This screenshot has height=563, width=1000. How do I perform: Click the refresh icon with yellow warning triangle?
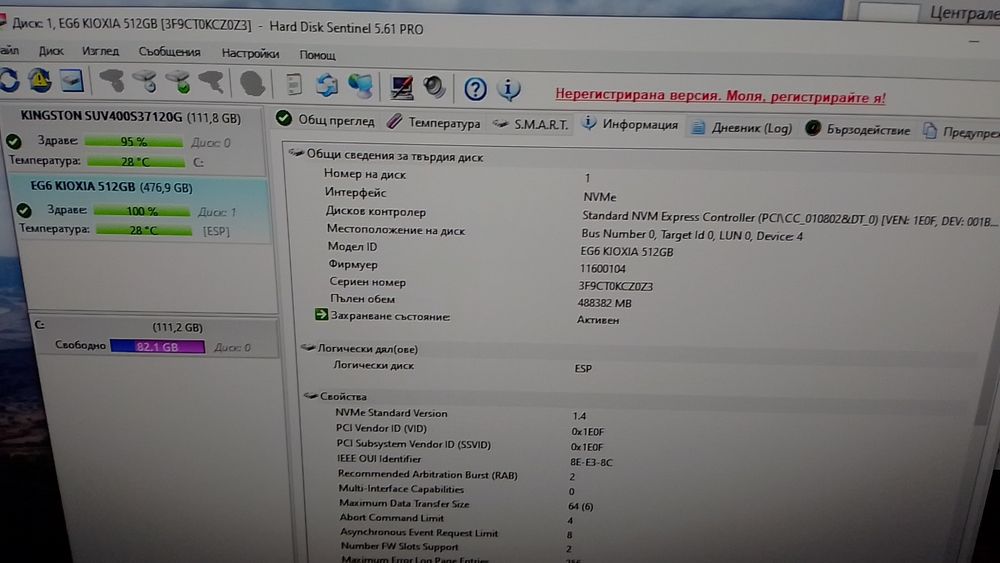(x=40, y=80)
